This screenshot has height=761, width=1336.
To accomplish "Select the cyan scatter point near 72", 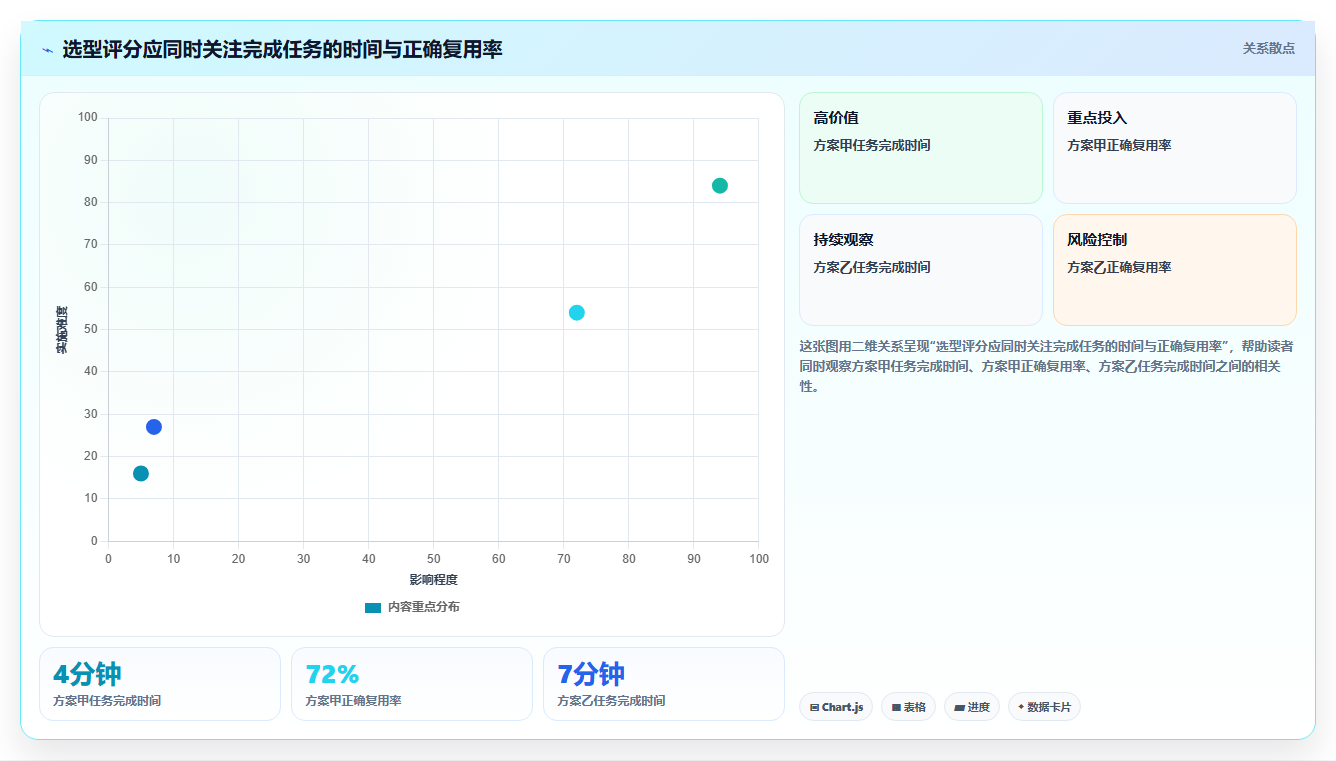I will coord(577,313).
